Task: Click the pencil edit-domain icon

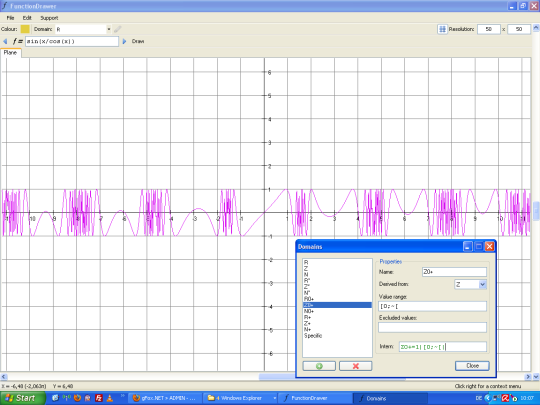Action: click(x=117, y=29)
